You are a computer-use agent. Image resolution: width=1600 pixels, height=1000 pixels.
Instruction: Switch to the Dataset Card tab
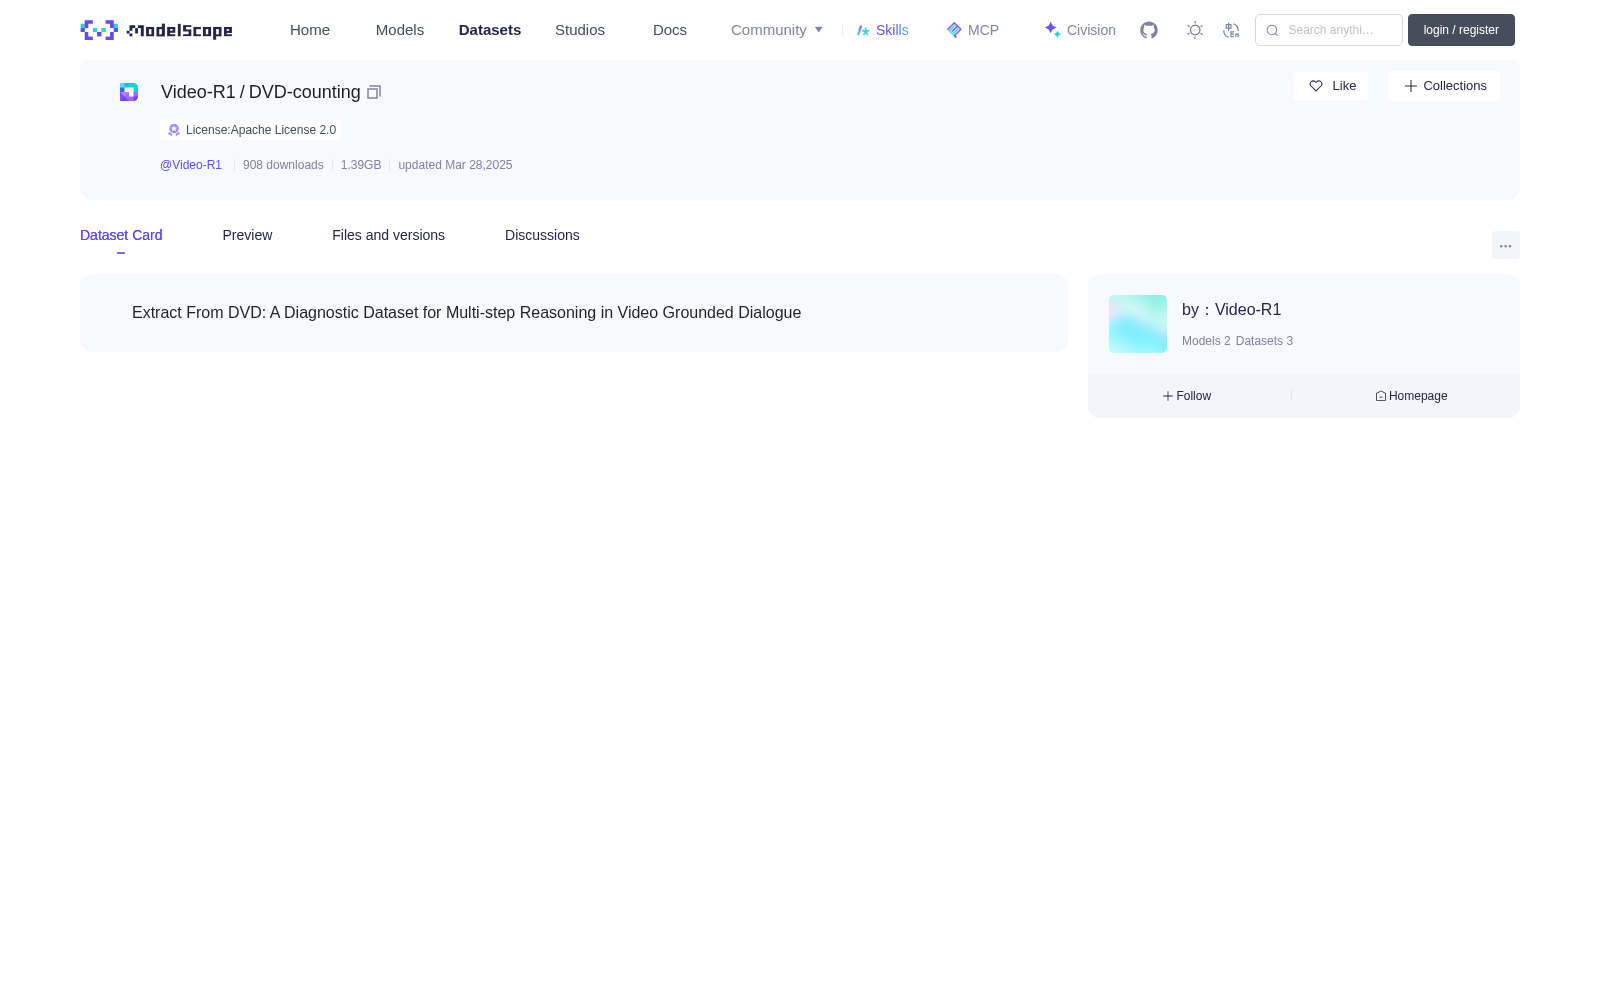click(121, 235)
